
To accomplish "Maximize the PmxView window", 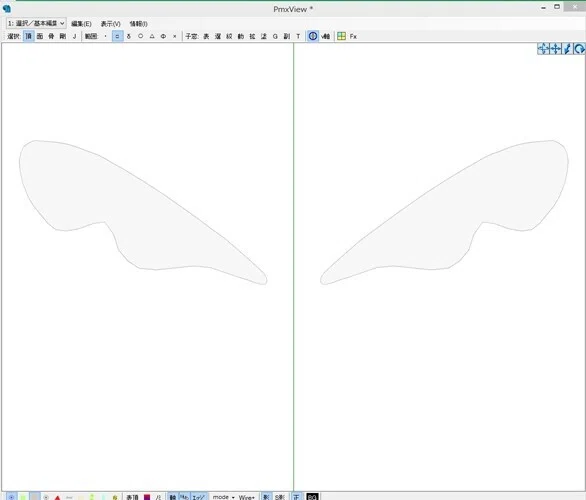I will [x=557, y=7].
